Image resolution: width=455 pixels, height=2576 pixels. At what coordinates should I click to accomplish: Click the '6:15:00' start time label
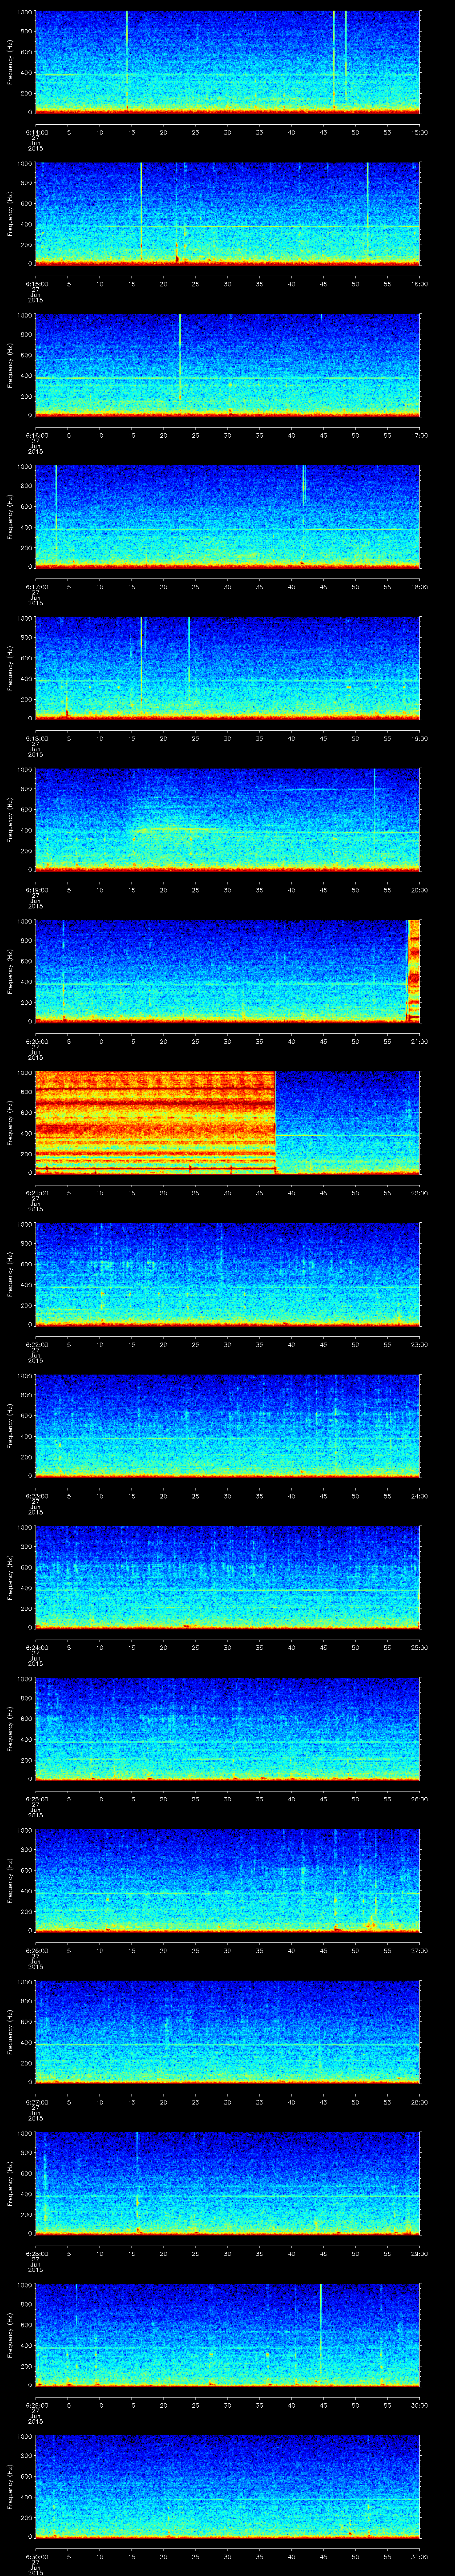click(36, 284)
